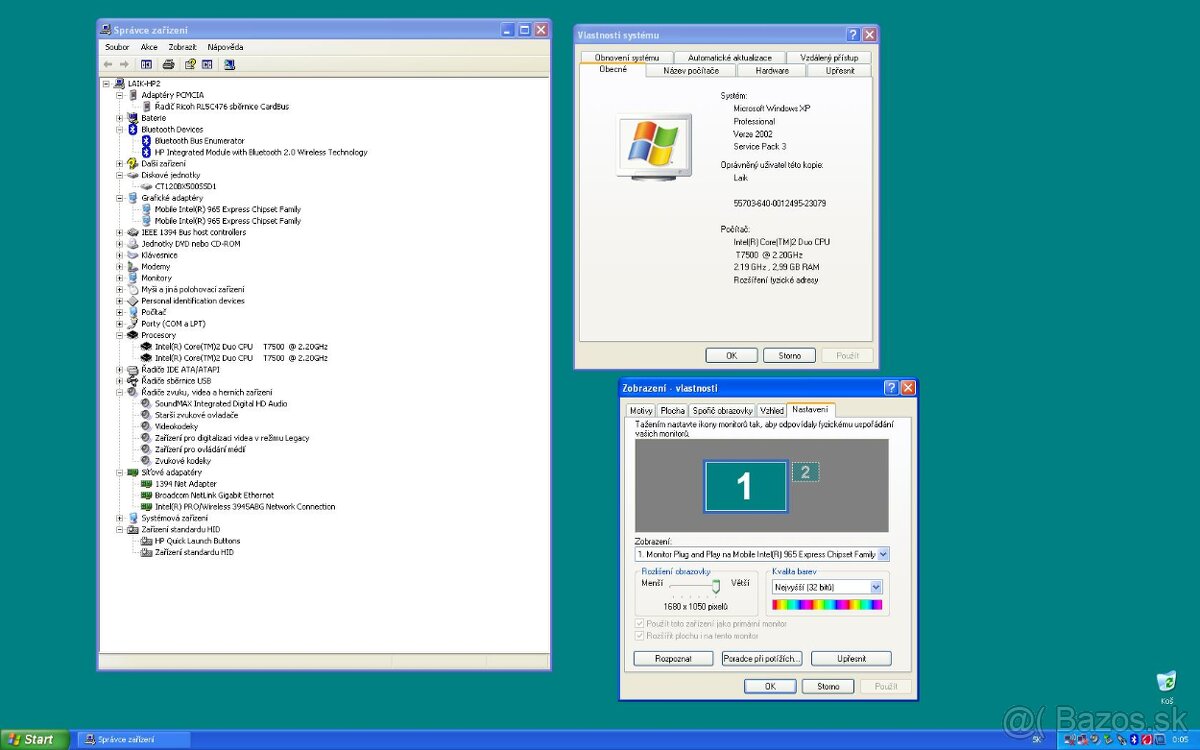Check 'Použít toto zařízení jako primární monitor'
Screen dimensions: 1200x750
tap(640, 622)
